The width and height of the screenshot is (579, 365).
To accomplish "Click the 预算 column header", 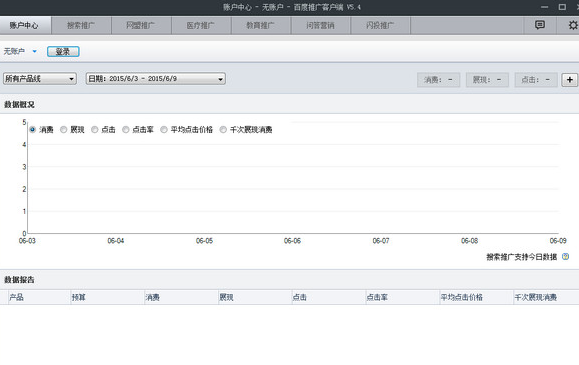I will (107, 297).
